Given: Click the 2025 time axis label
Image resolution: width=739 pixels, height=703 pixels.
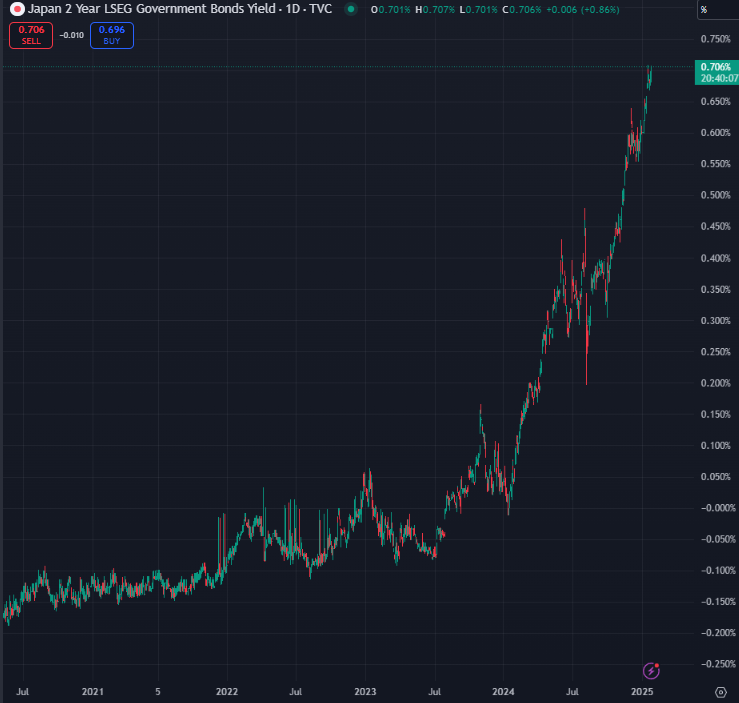Looking at the screenshot, I should [642, 691].
